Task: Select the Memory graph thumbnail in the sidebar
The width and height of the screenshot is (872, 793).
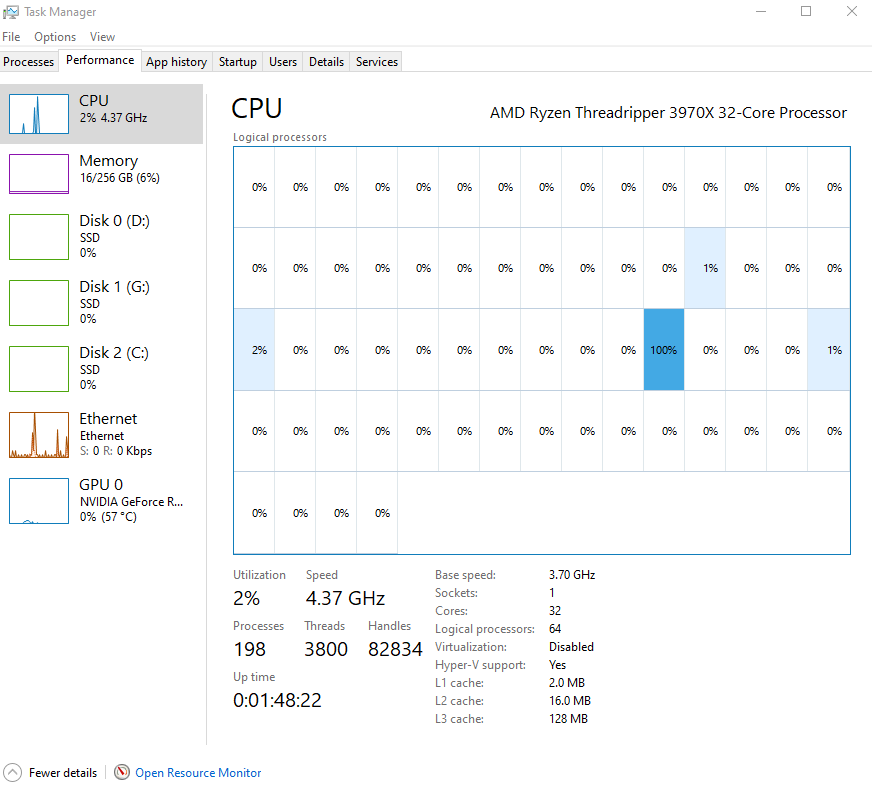Action: [x=39, y=174]
